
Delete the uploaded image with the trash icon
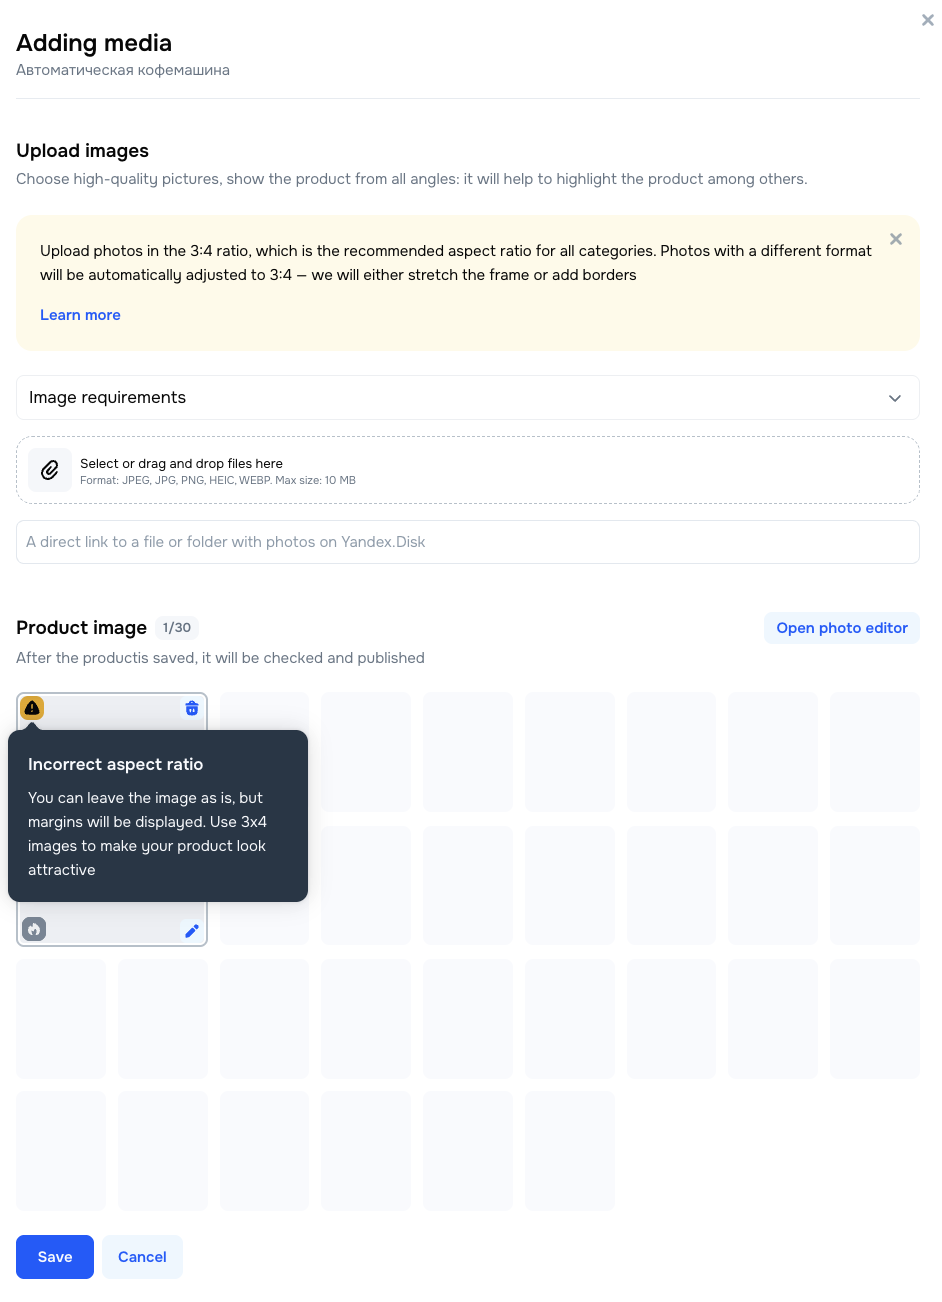[x=192, y=708]
